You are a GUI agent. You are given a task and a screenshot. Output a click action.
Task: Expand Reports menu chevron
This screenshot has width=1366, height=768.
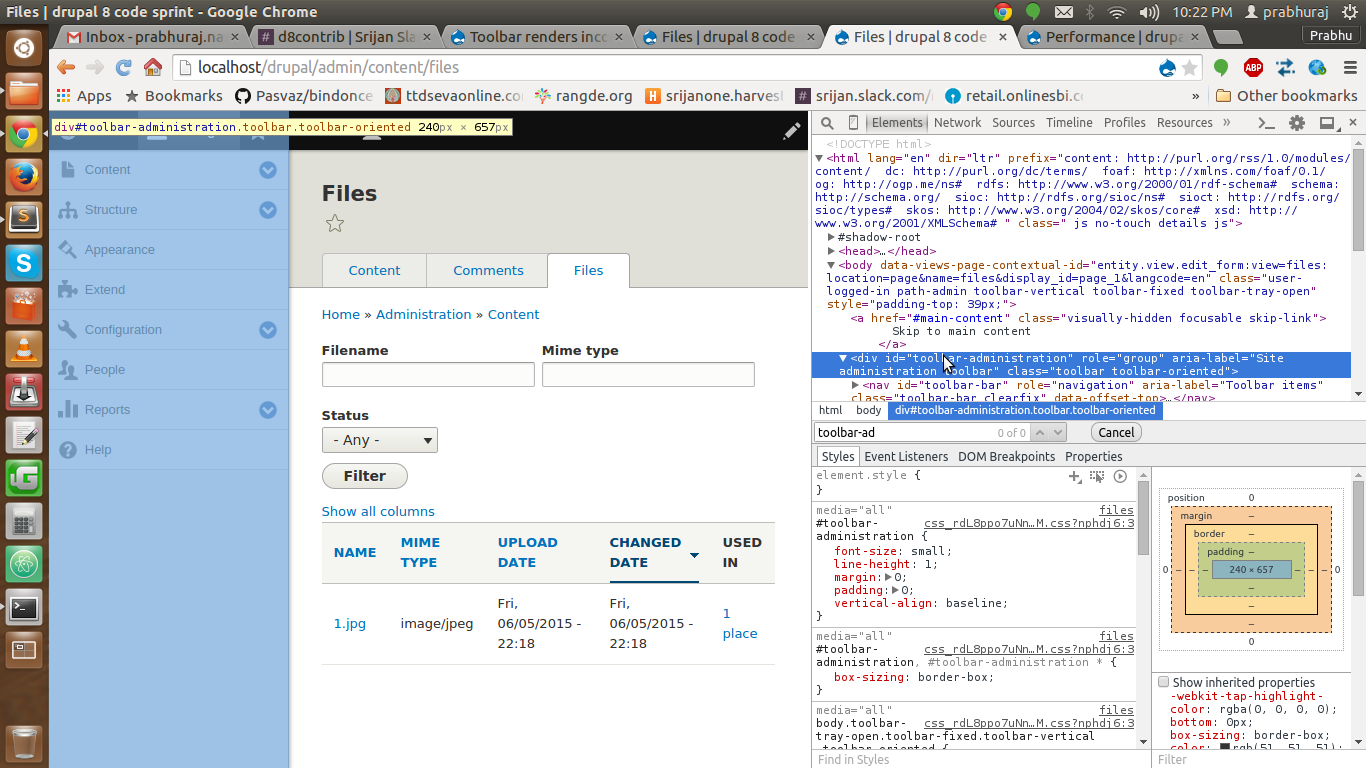coord(268,410)
